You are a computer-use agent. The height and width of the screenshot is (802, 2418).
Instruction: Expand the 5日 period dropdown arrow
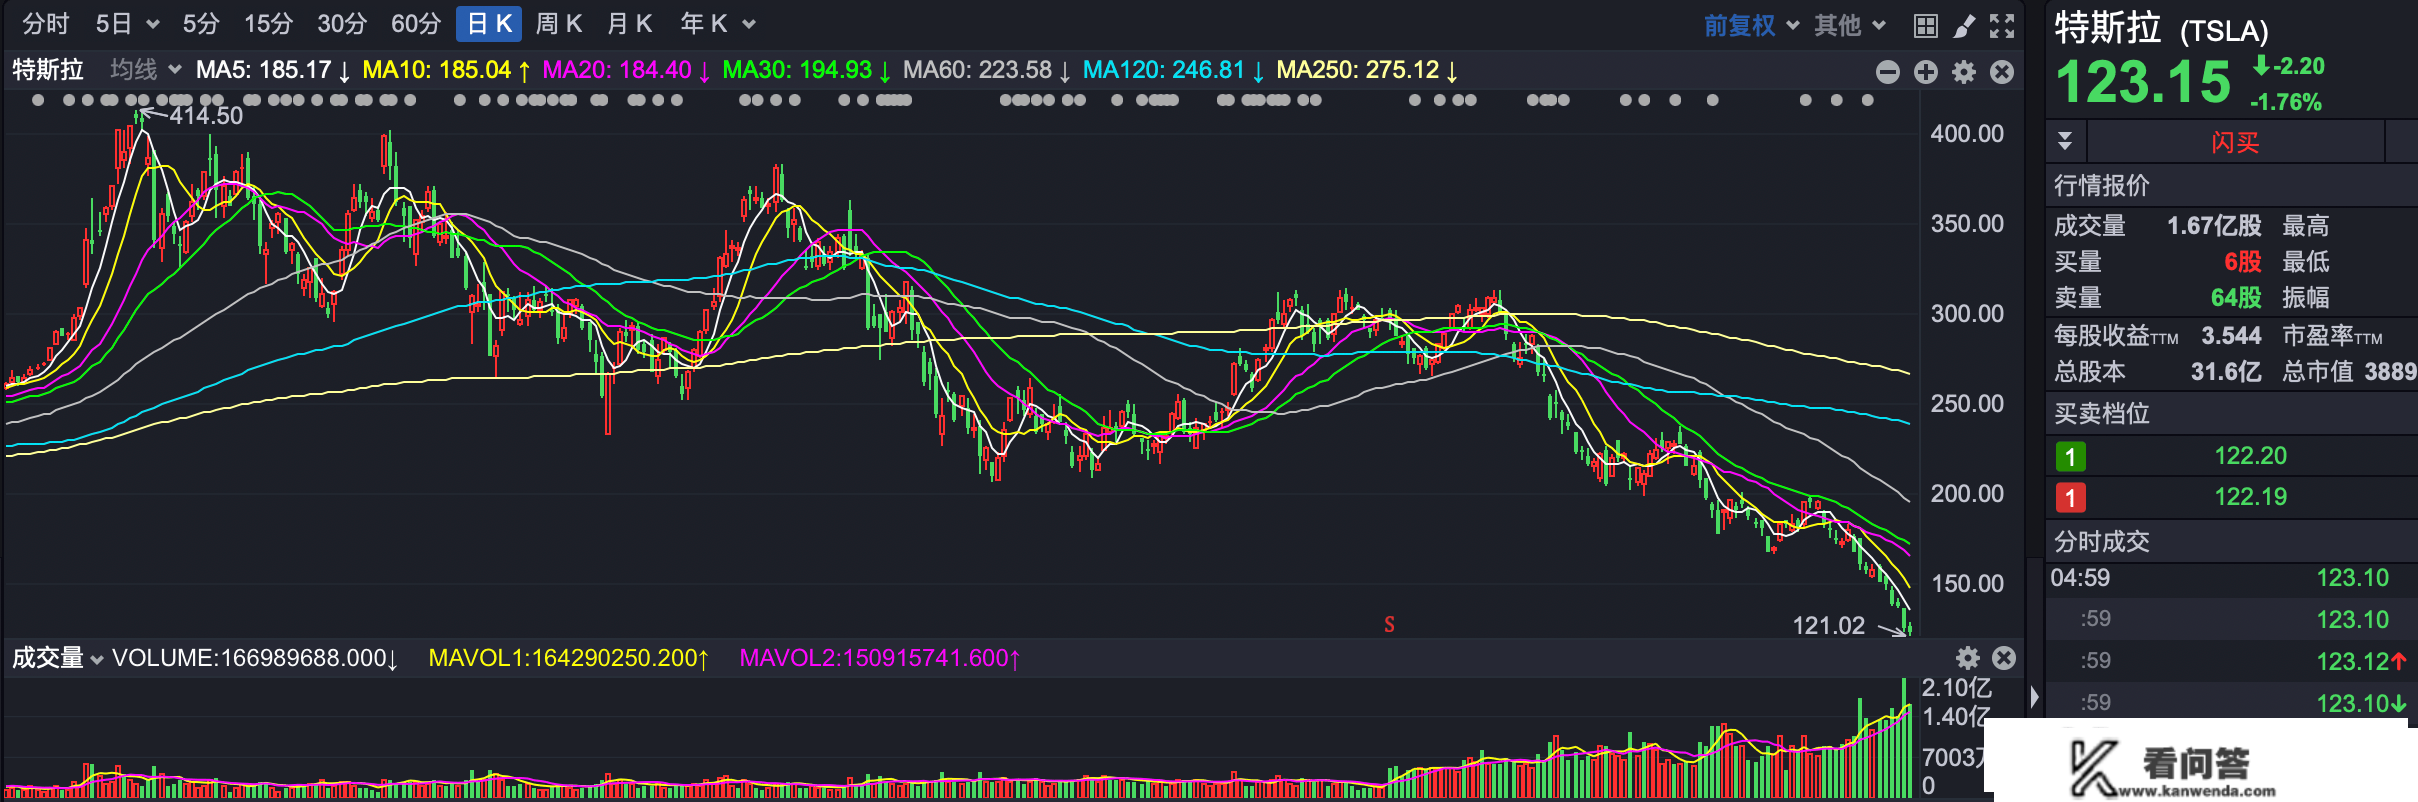(x=153, y=24)
